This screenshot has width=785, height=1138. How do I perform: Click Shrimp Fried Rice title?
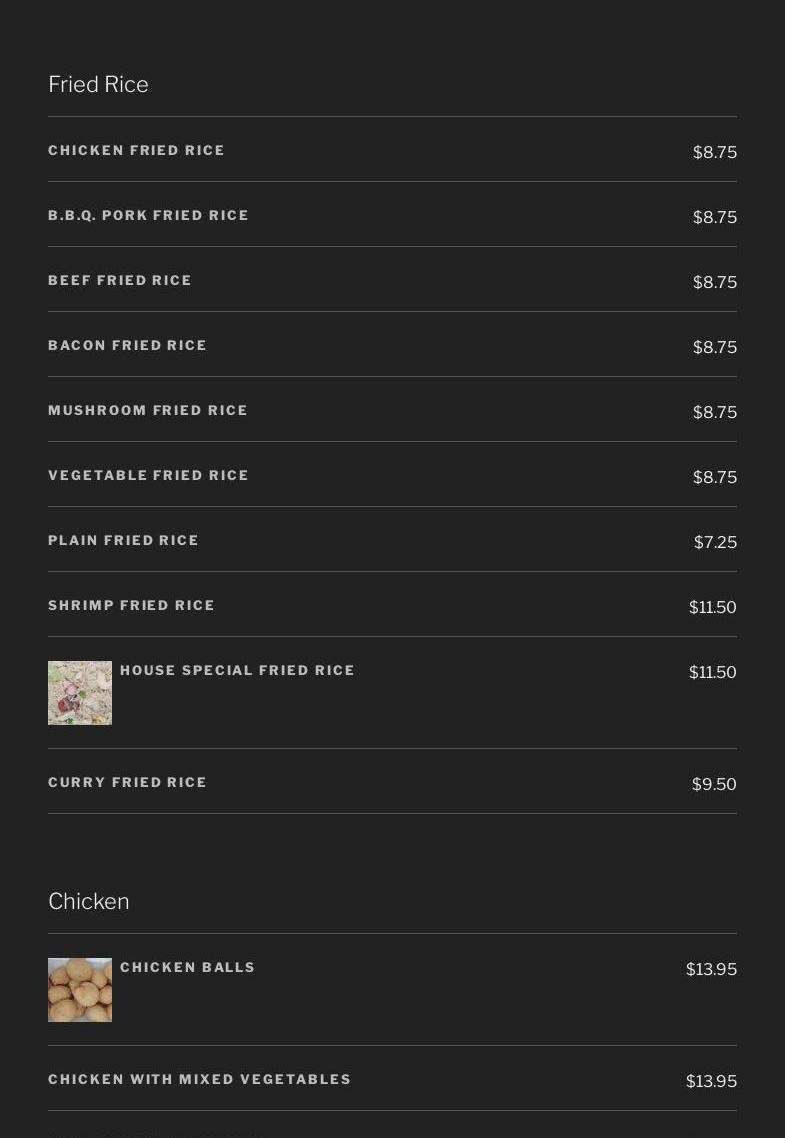[x=131, y=606]
